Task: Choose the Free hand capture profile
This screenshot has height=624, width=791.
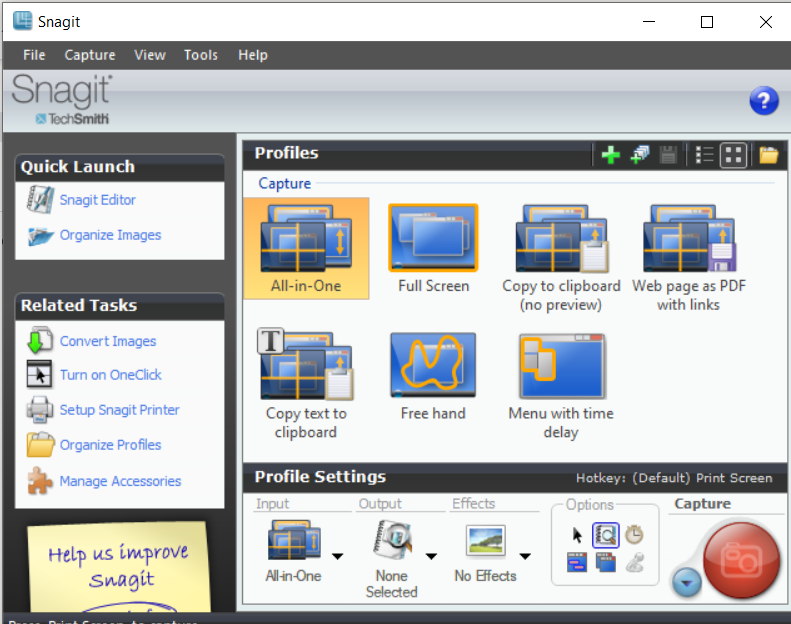Action: [433, 376]
